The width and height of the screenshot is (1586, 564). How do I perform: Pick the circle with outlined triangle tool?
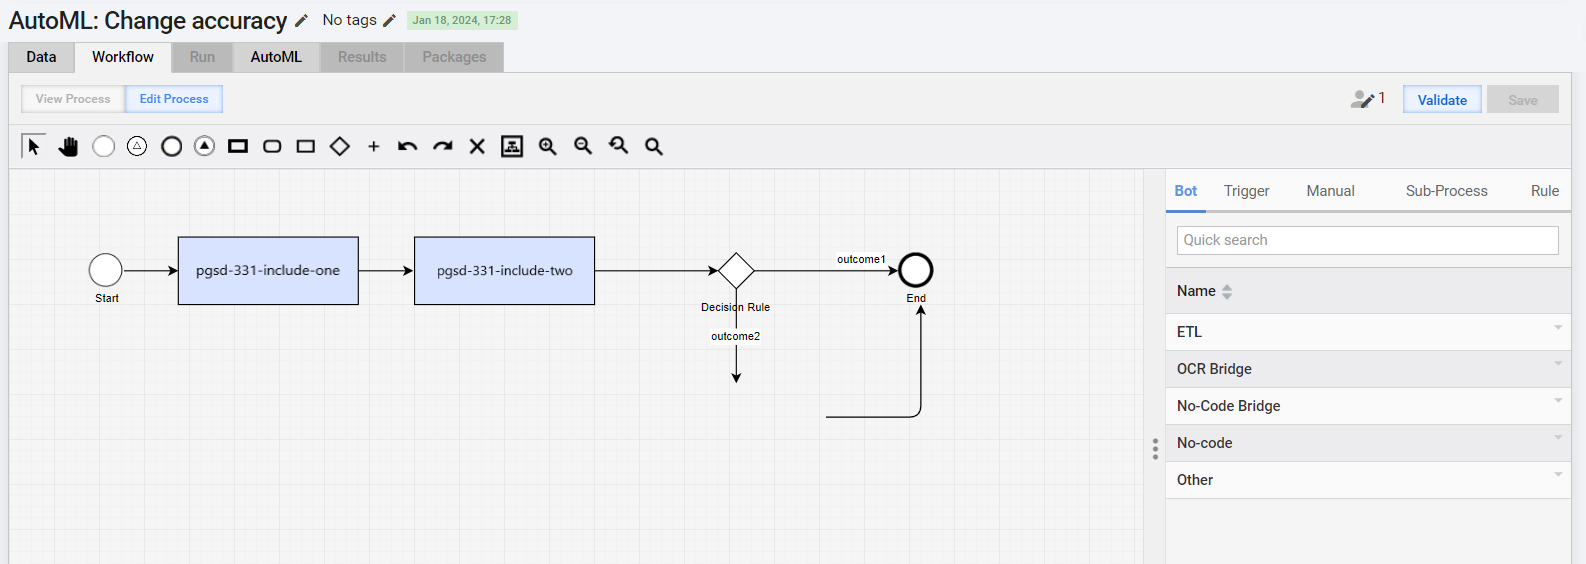pos(137,146)
